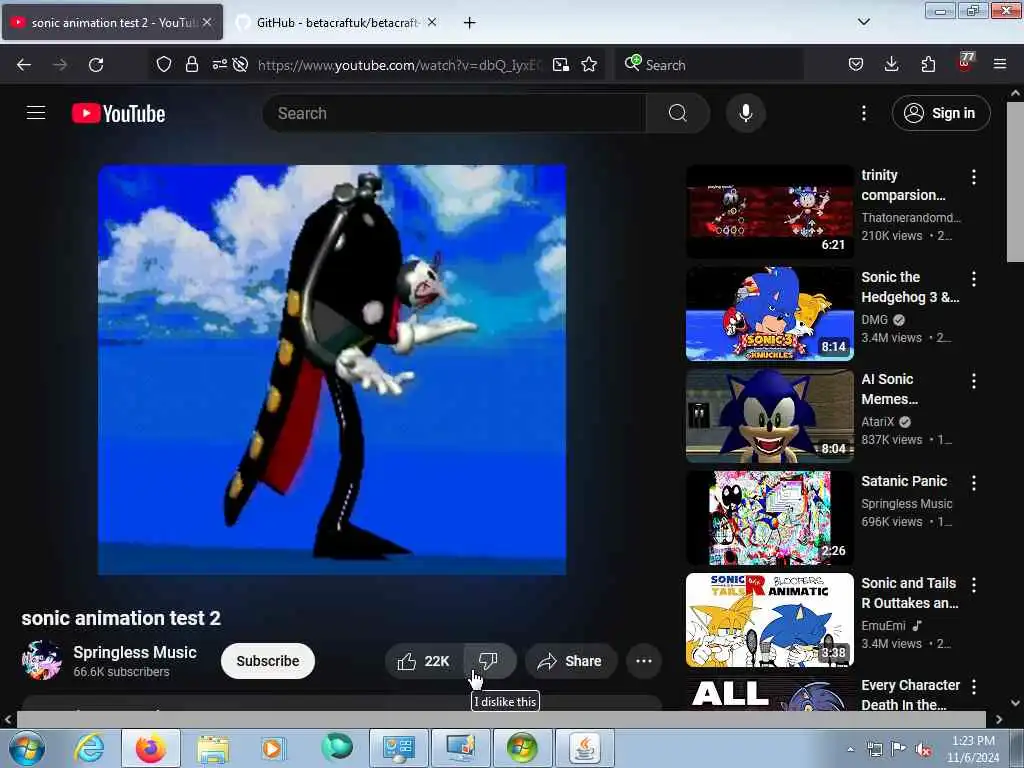Screen dimensions: 1024x768
Task: Open trinity comparsion video thumbnail
Action: [x=769, y=212]
